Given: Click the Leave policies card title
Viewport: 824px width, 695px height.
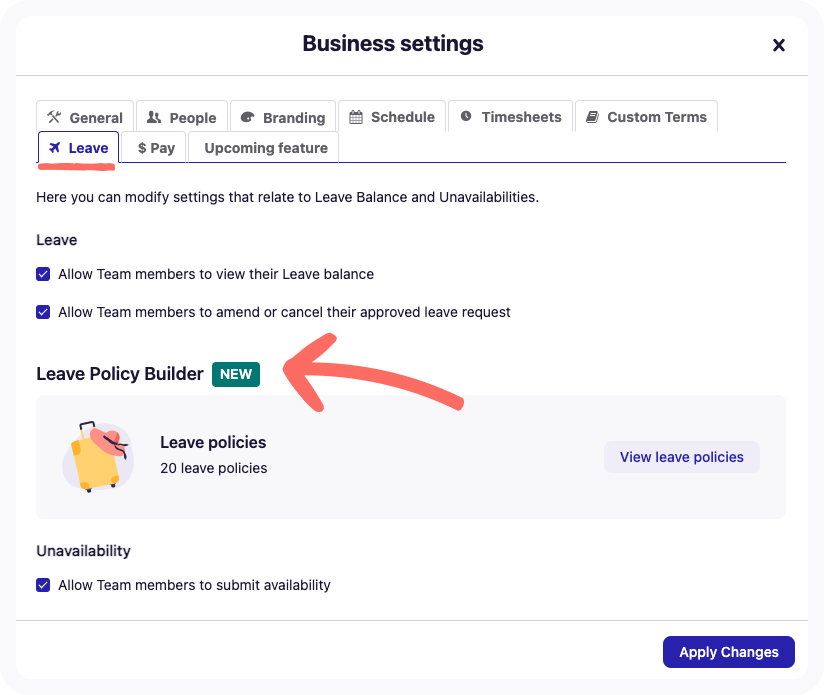Looking at the screenshot, I should point(213,442).
